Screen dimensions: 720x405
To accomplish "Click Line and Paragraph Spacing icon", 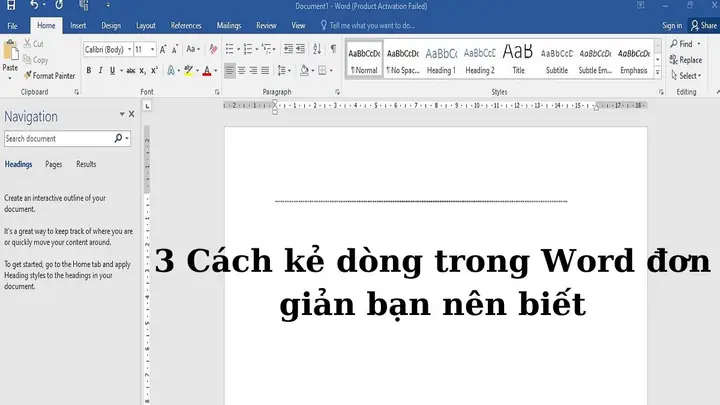I will click(281, 70).
